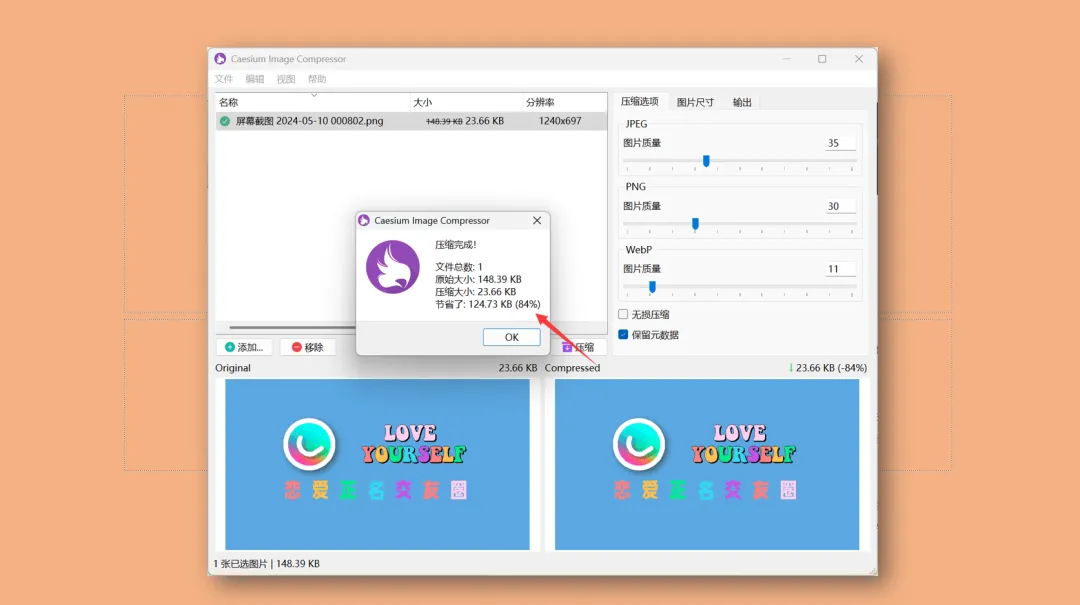Image resolution: width=1080 pixels, height=605 pixels.
Task: Click the 压缩 button
Action: point(579,347)
